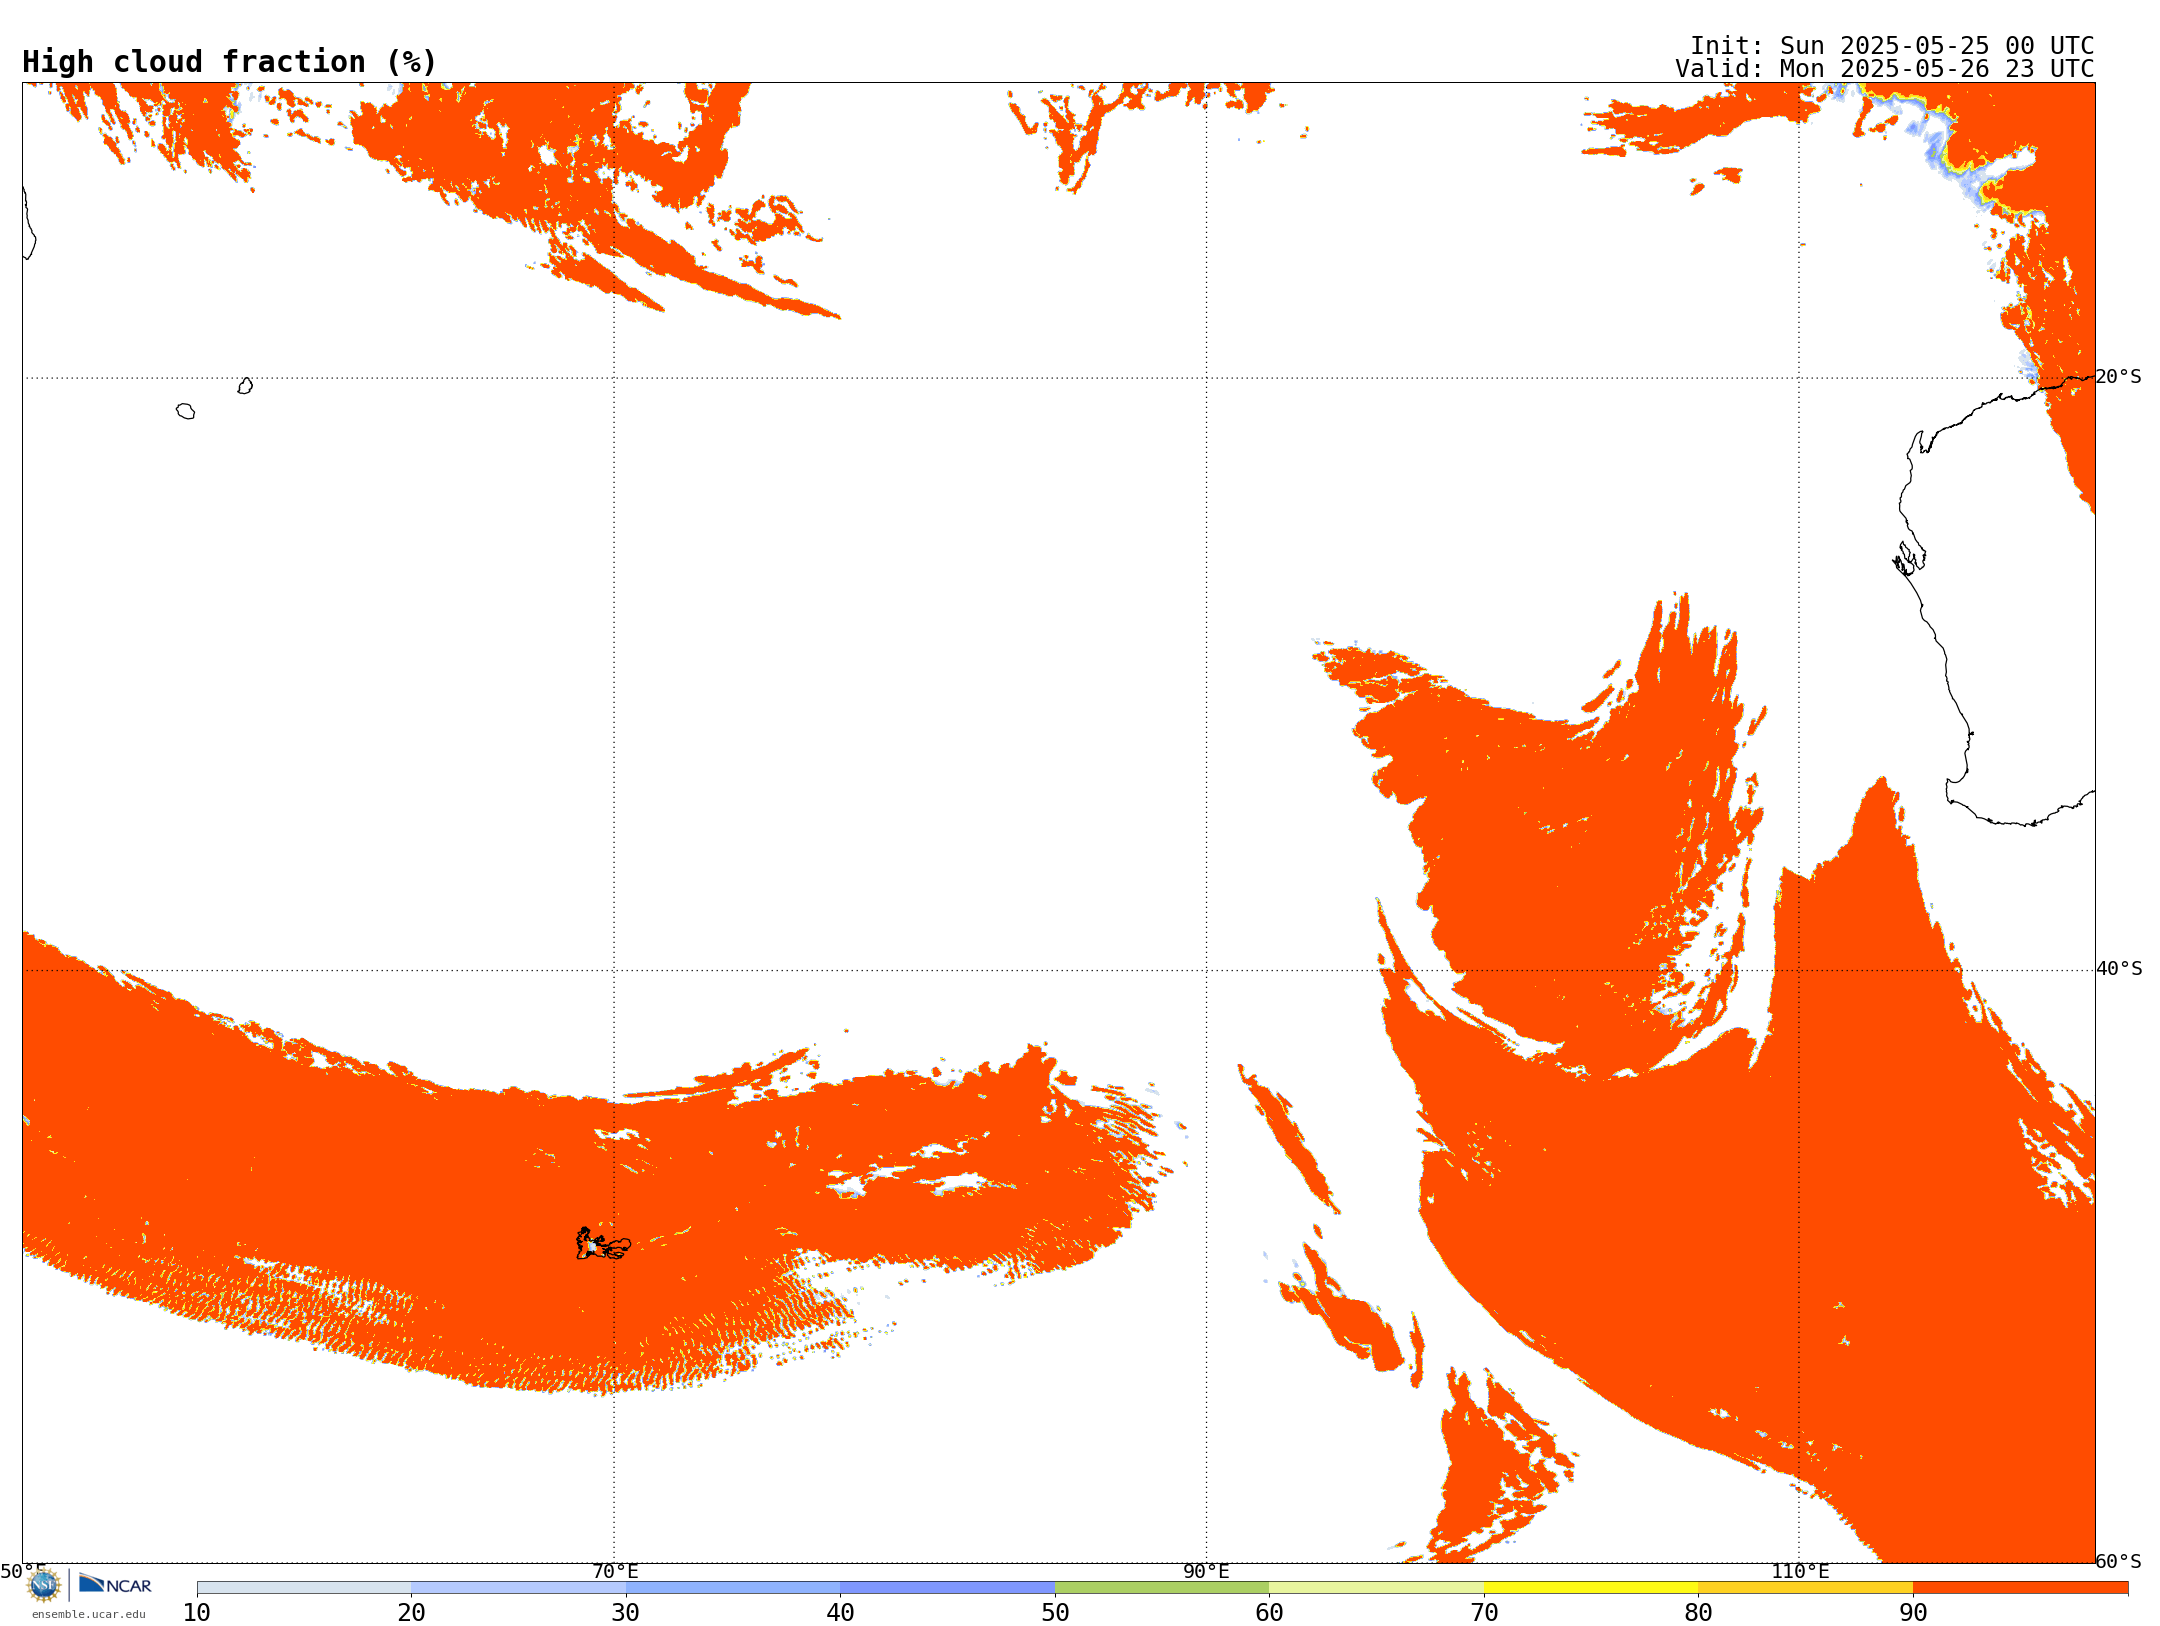Click the Réunion island outline on the map
This screenshot has height=1626, width=2160.
point(185,411)
